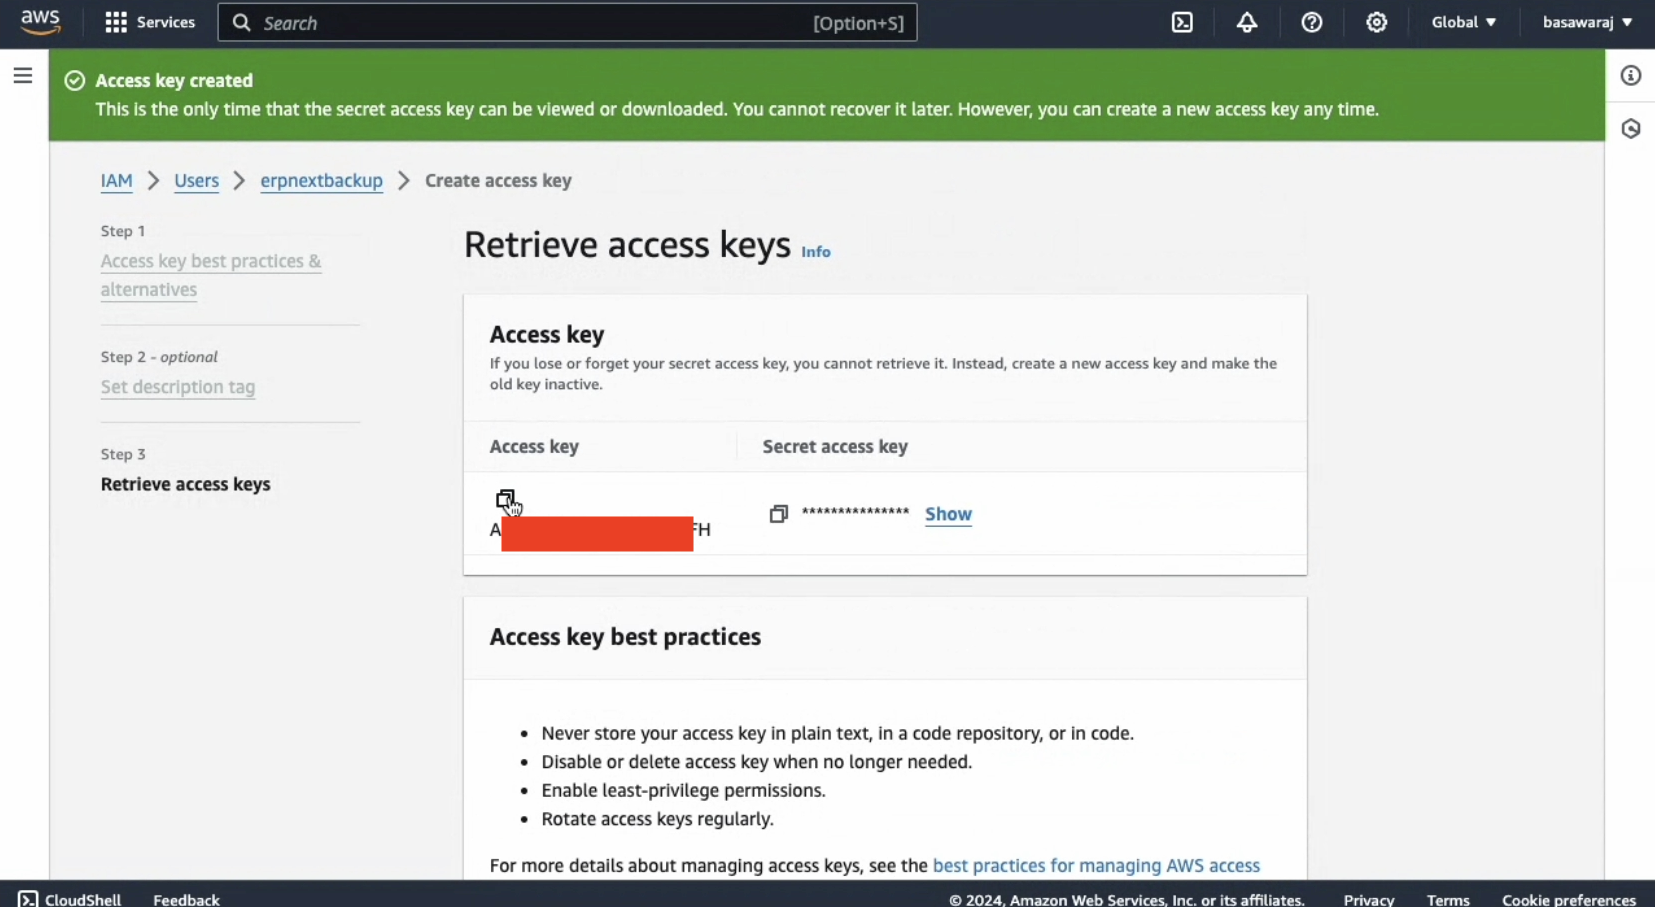Click the search magnifier icon
This screenshot has height=907, width=1655.
click(241, 22)
